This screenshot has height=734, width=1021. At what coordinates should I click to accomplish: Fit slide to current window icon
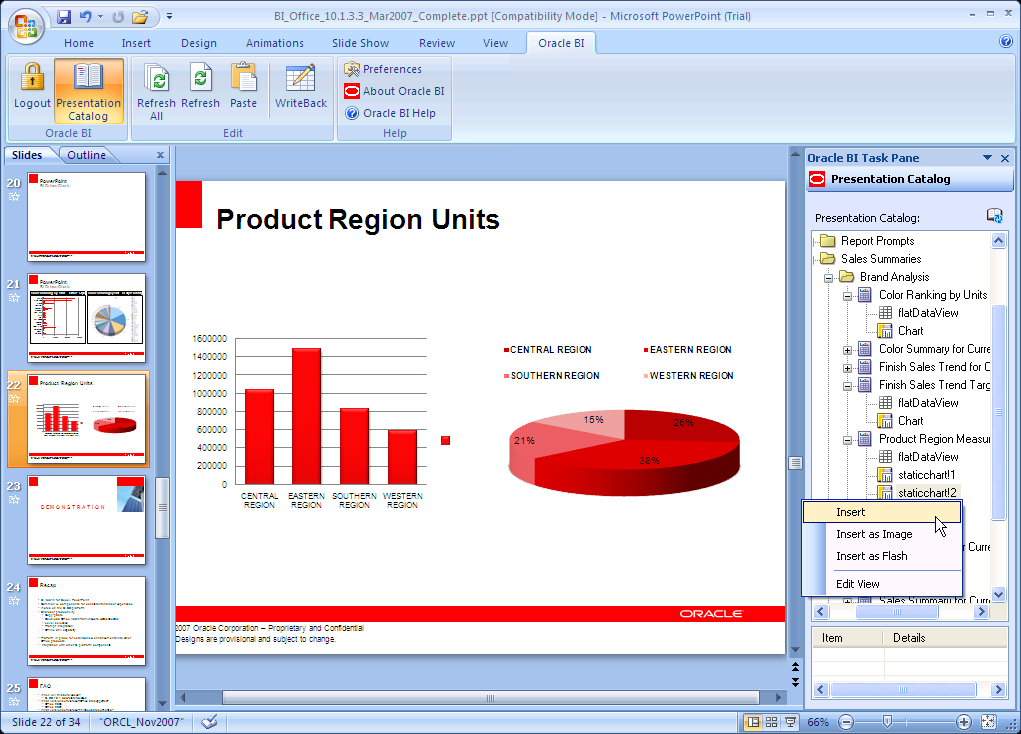pos(988,722)
